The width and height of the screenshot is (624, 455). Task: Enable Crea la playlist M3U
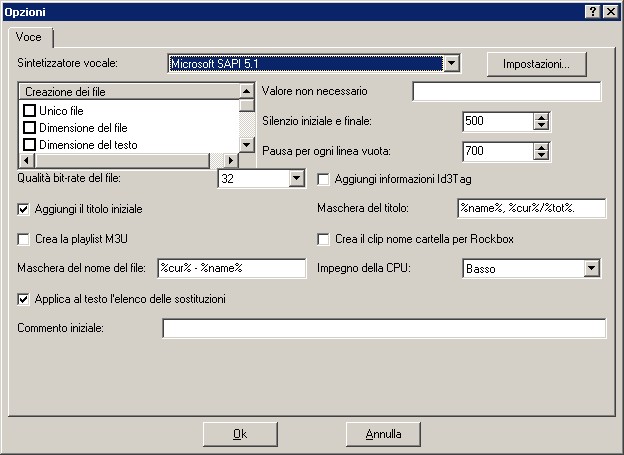click(25, 239)
